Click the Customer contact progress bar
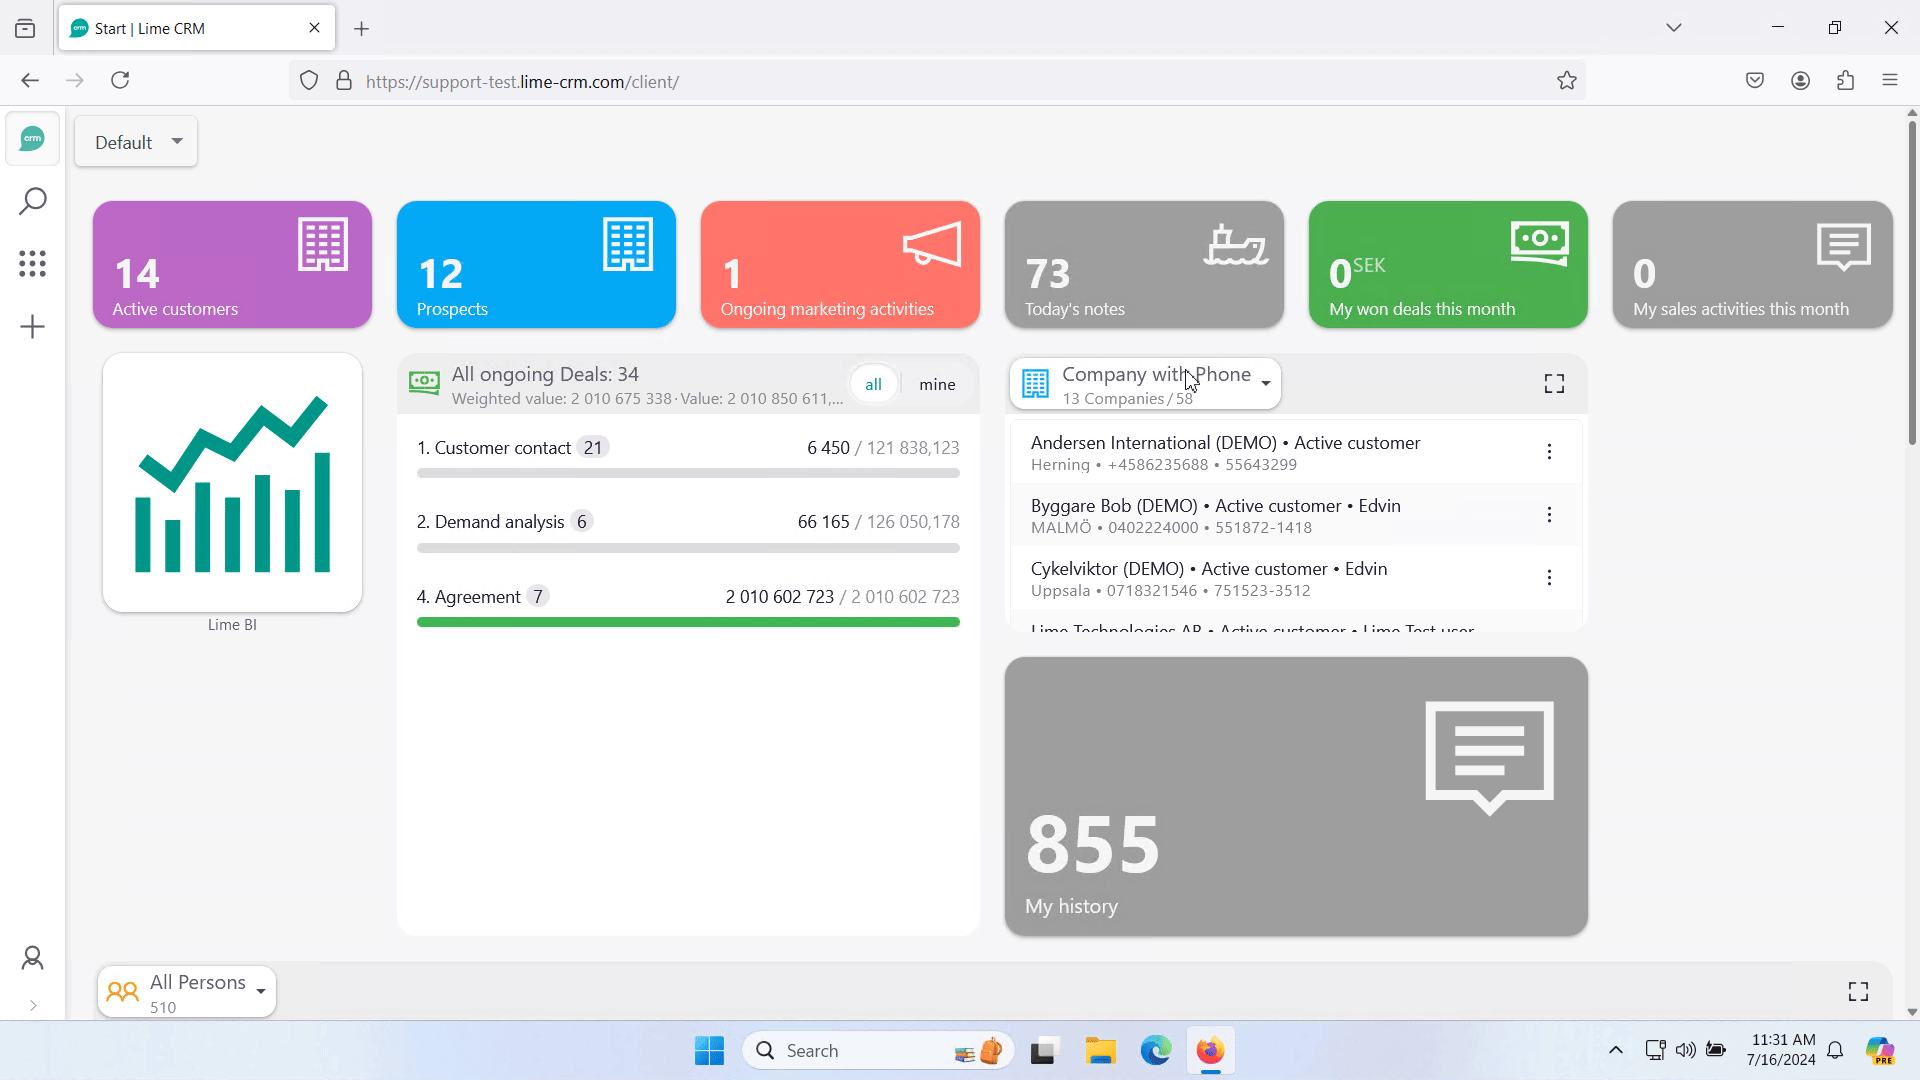 tap(688, 474)
